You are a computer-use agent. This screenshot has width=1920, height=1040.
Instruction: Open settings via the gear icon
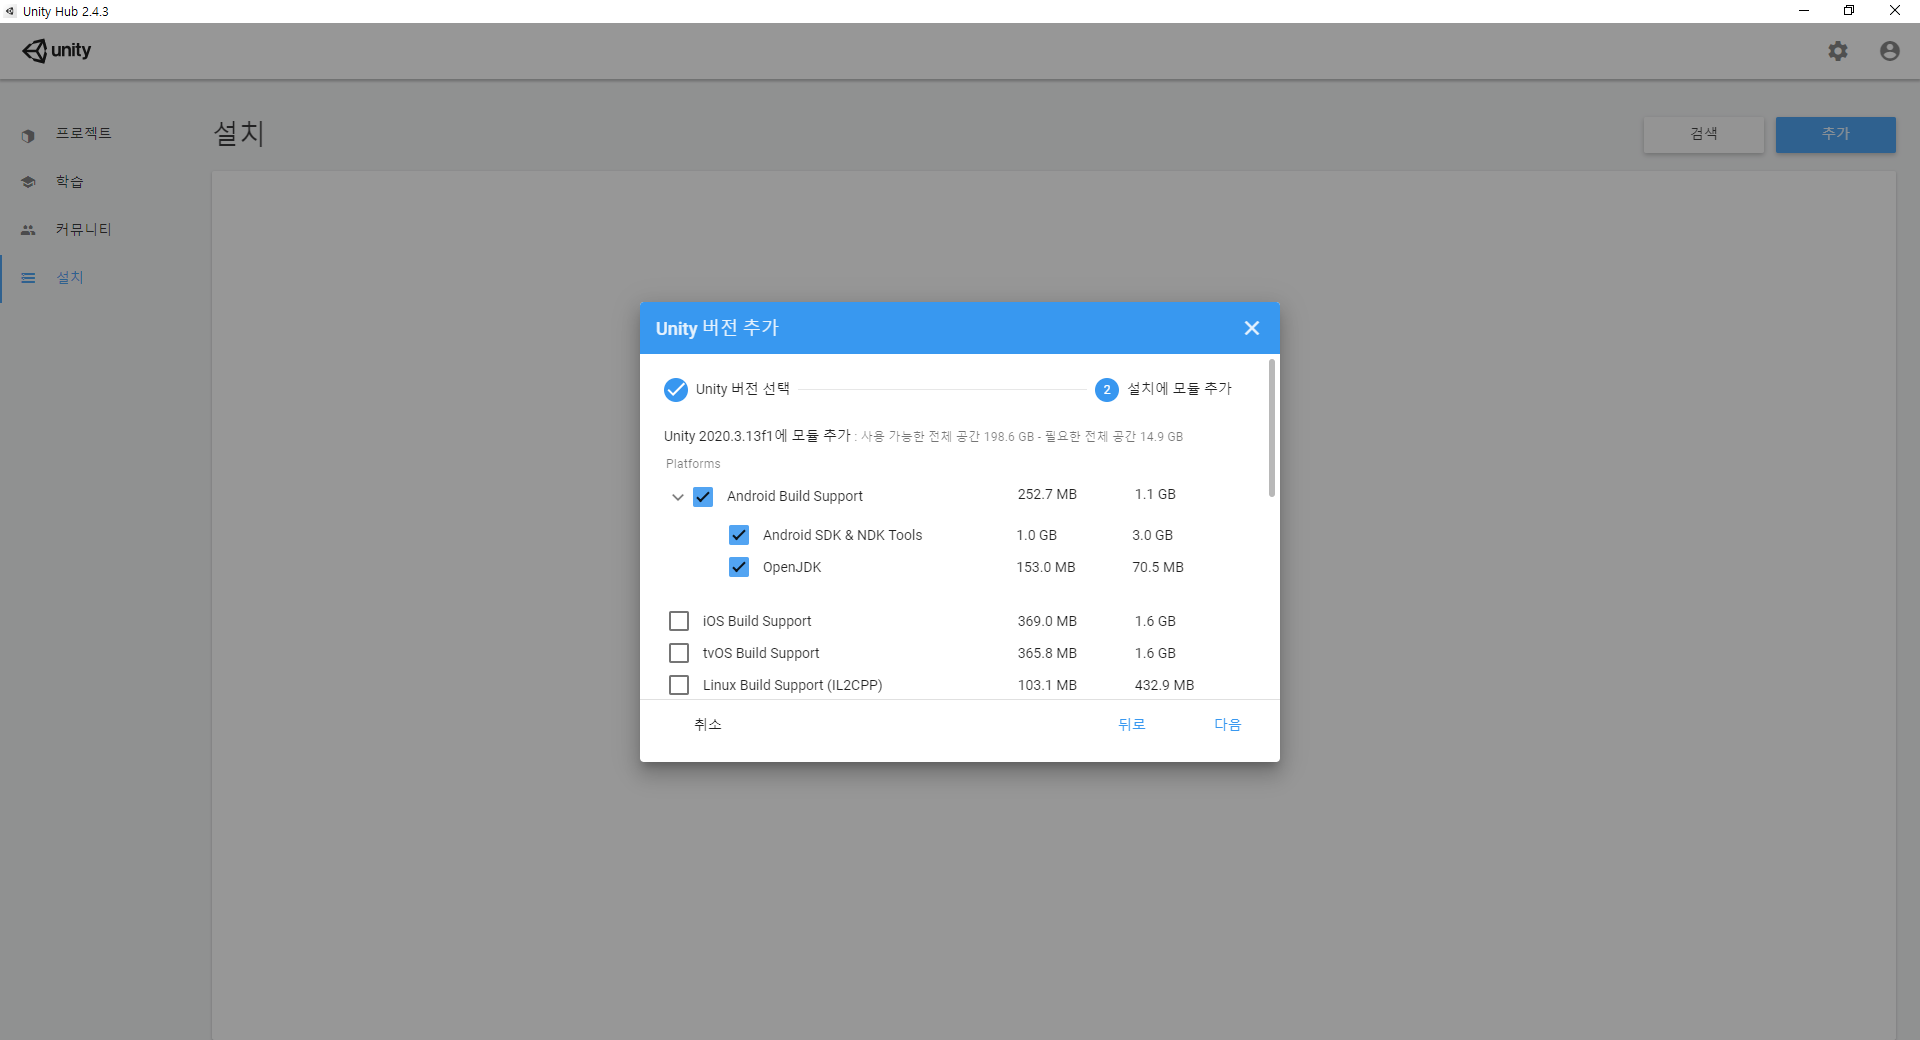click(x=1838, y=51)
